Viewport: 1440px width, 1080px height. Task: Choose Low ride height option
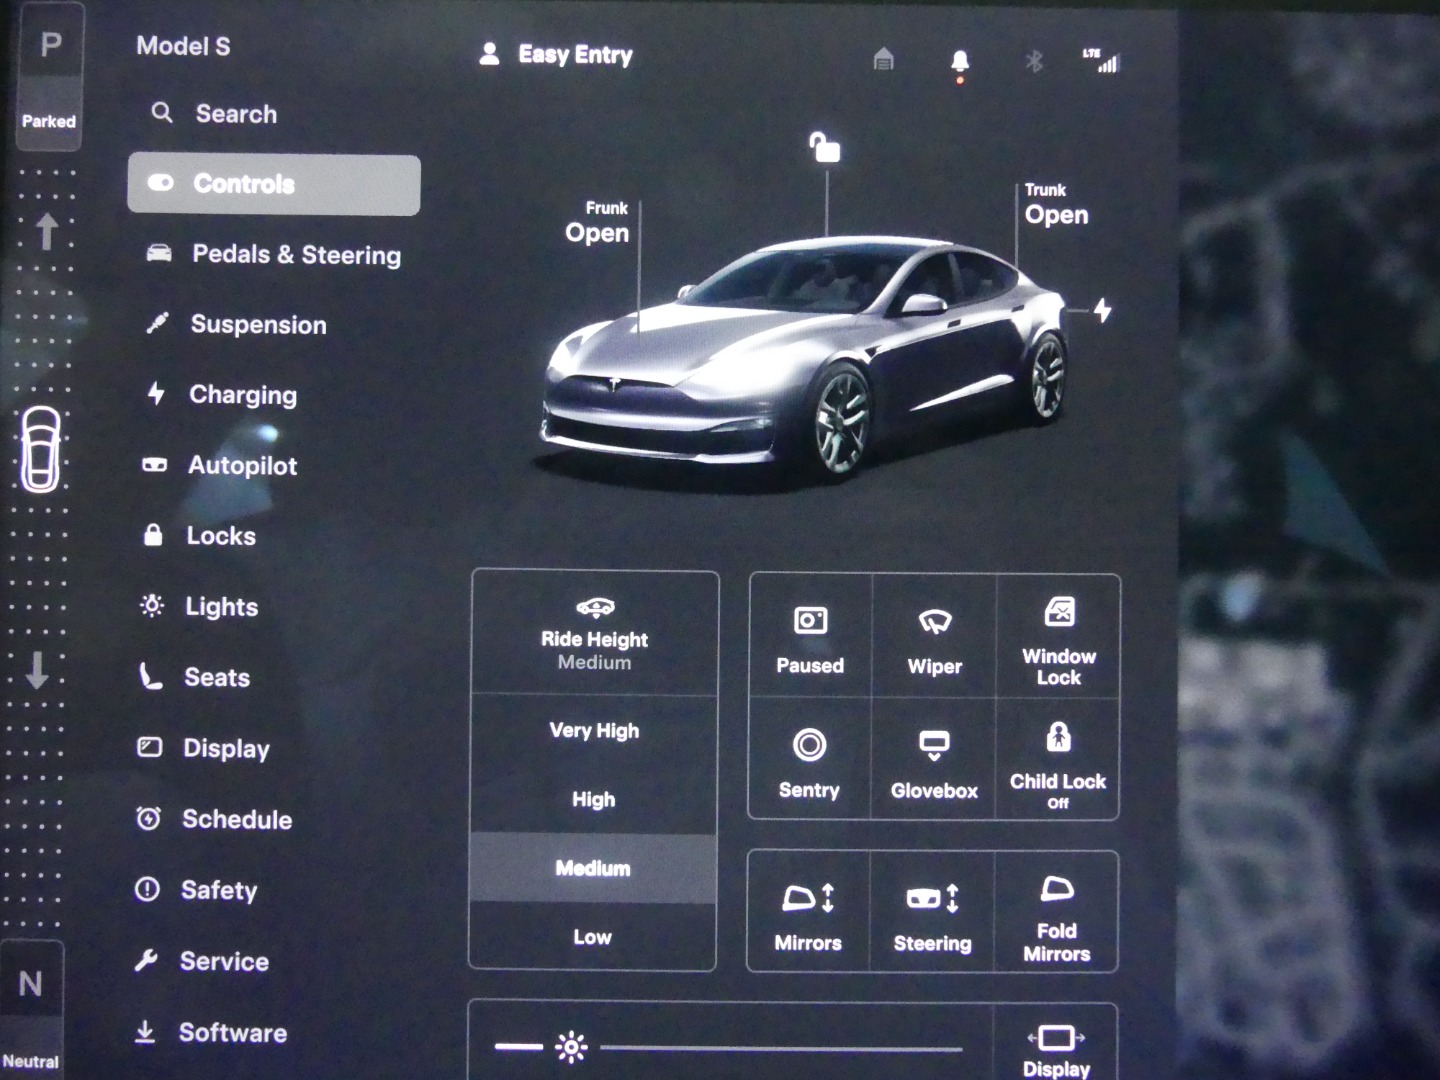592,937
